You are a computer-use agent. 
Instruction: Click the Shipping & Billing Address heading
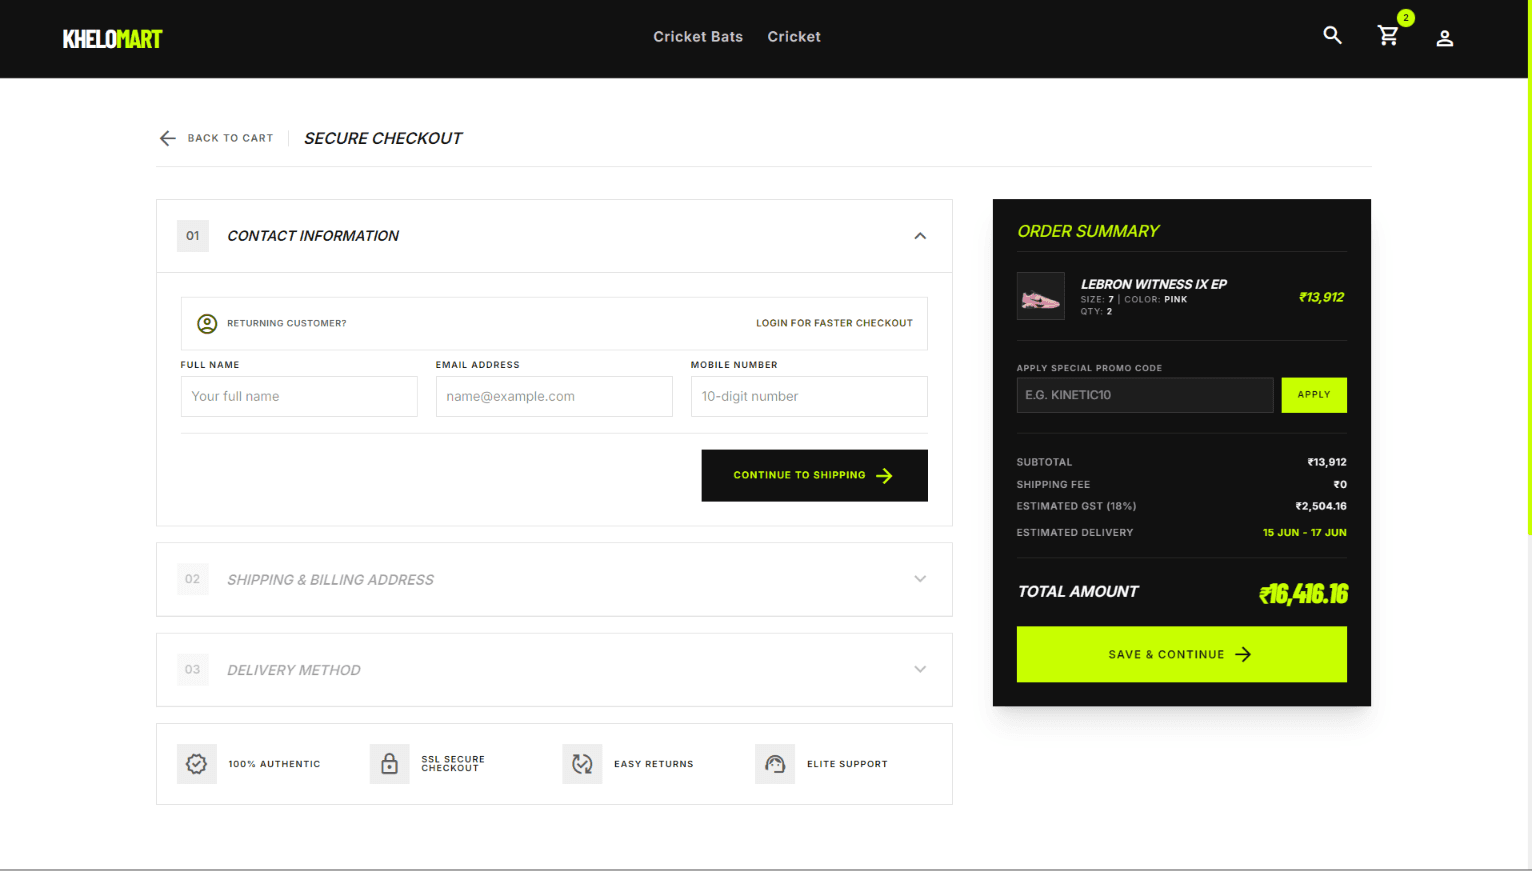coord(331,580)
